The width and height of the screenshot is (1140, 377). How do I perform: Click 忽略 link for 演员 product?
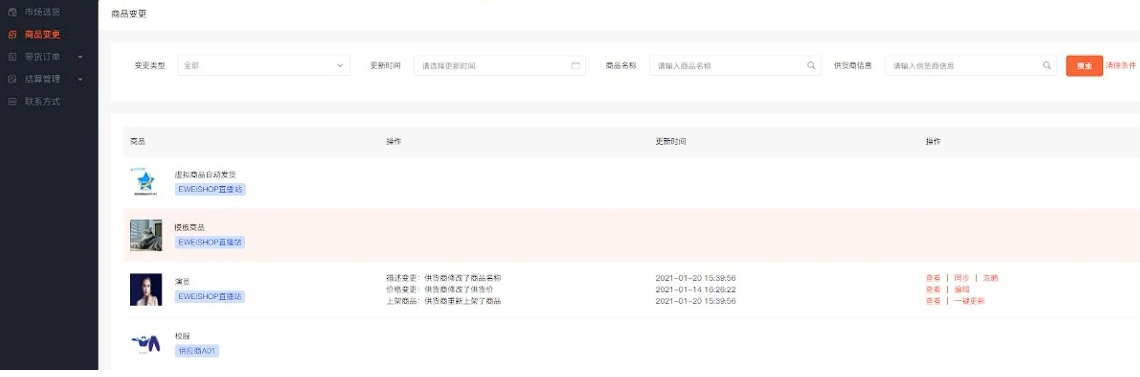pos(990,277)
